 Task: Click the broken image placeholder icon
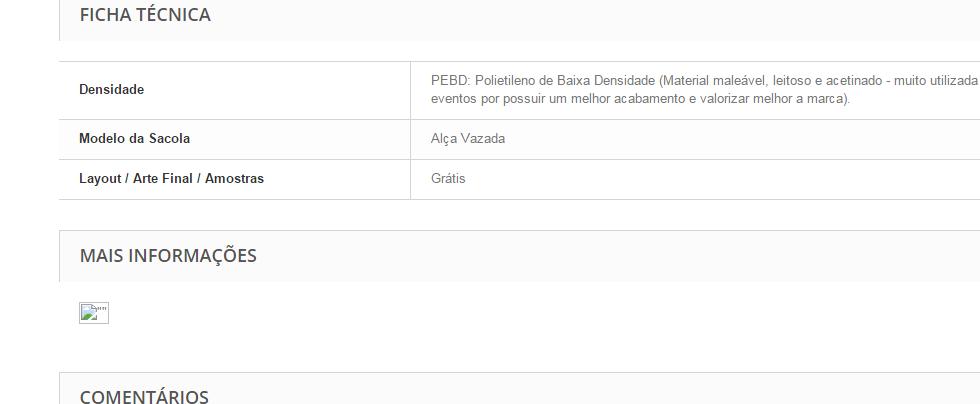click(94, 313)
